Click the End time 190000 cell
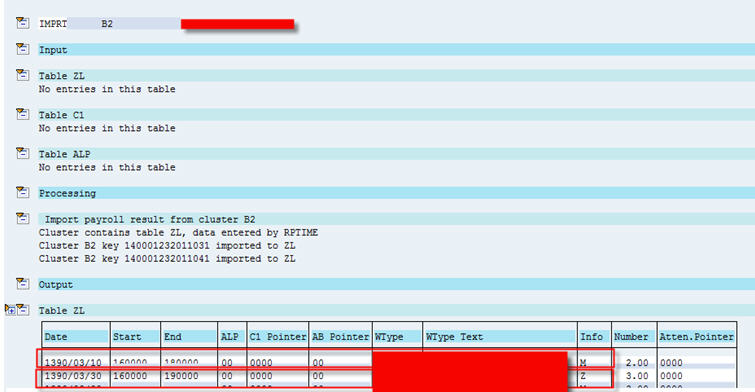This screenshot has width=755, height=392. tap(181, 376)
